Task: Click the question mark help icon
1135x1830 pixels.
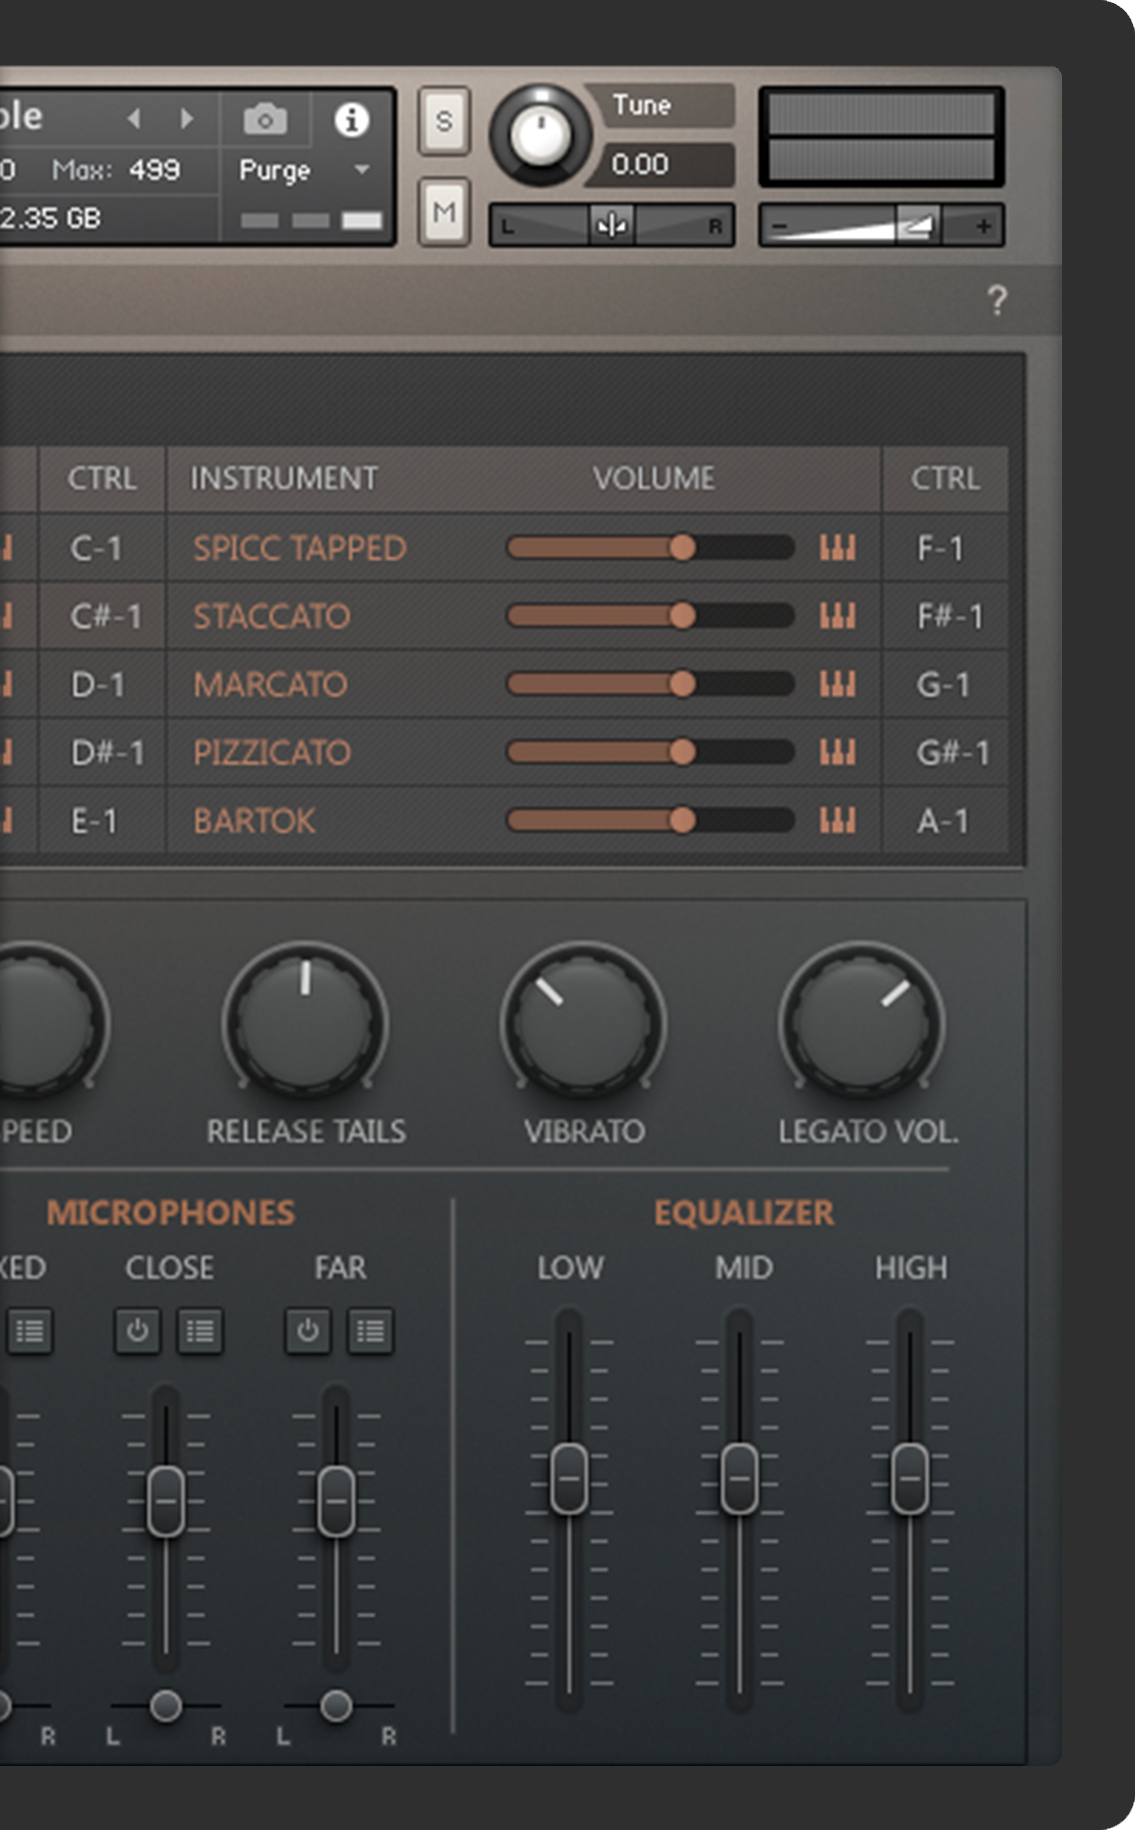Action: coord(996,300)
